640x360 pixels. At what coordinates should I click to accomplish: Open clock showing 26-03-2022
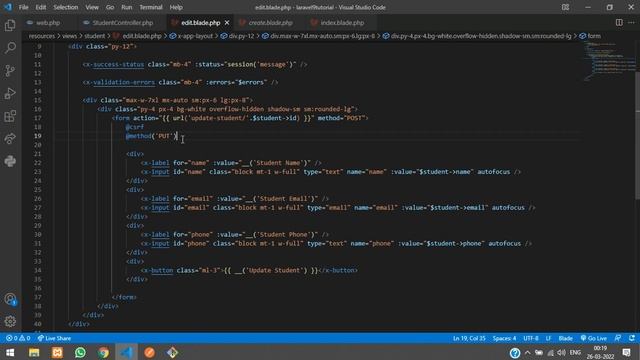coord(600,353)
